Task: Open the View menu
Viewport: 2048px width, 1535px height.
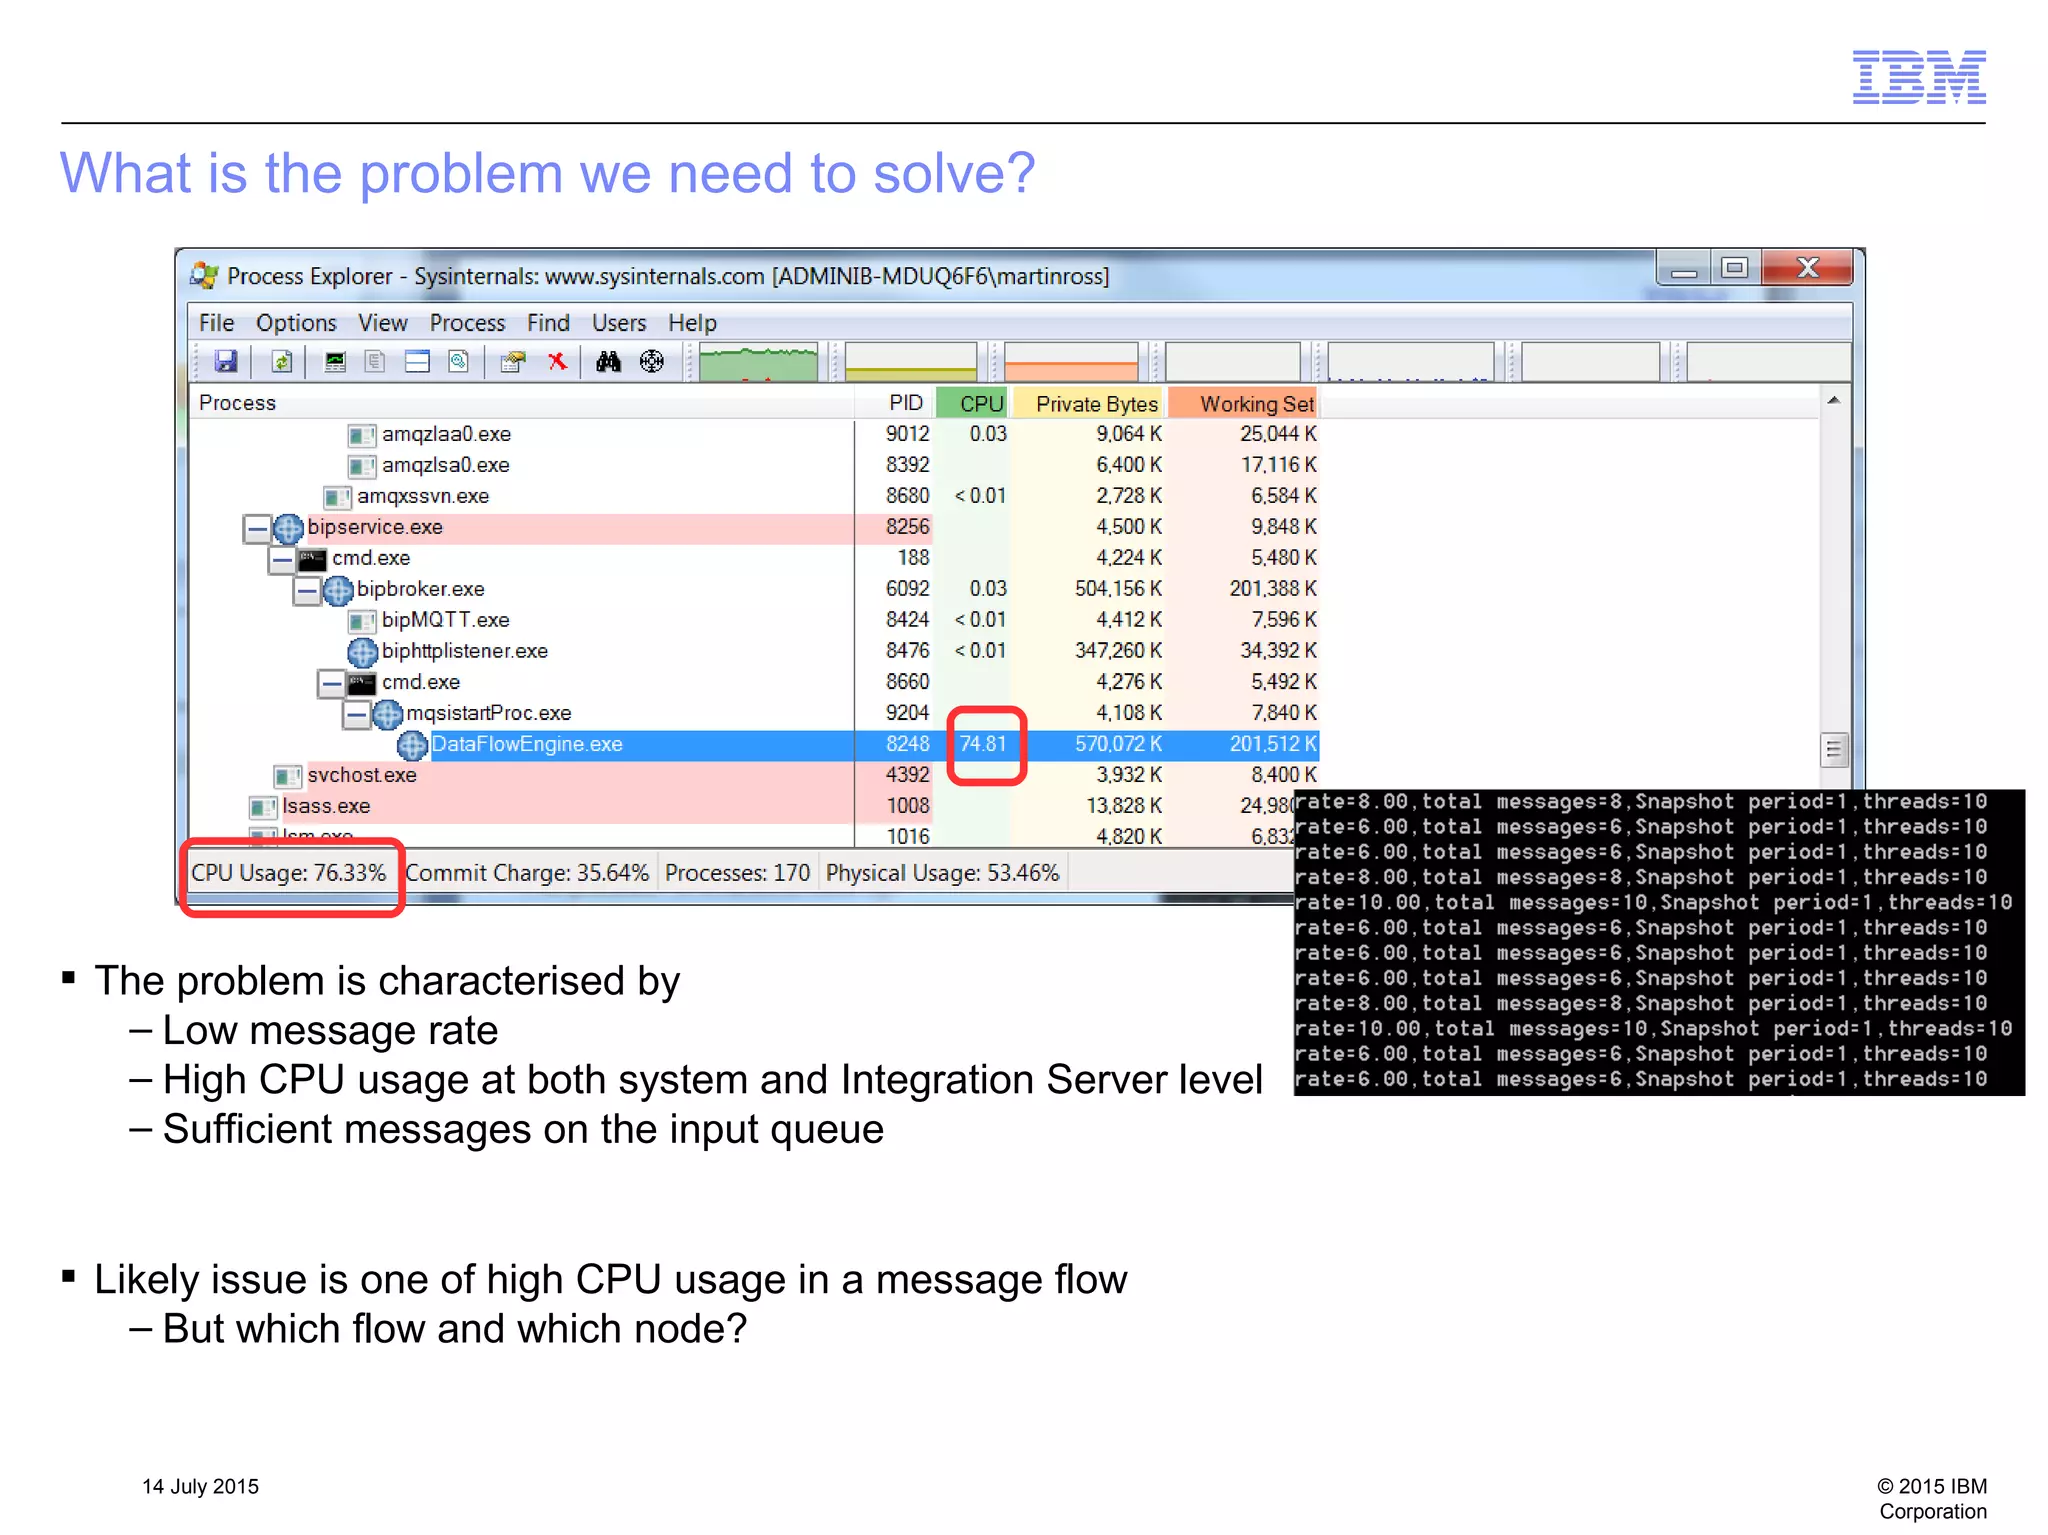Action: click(x=383, y=323)
